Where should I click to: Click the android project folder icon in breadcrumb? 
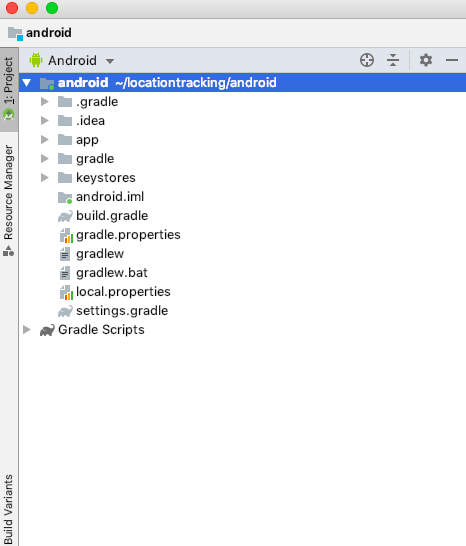[15, 33]
